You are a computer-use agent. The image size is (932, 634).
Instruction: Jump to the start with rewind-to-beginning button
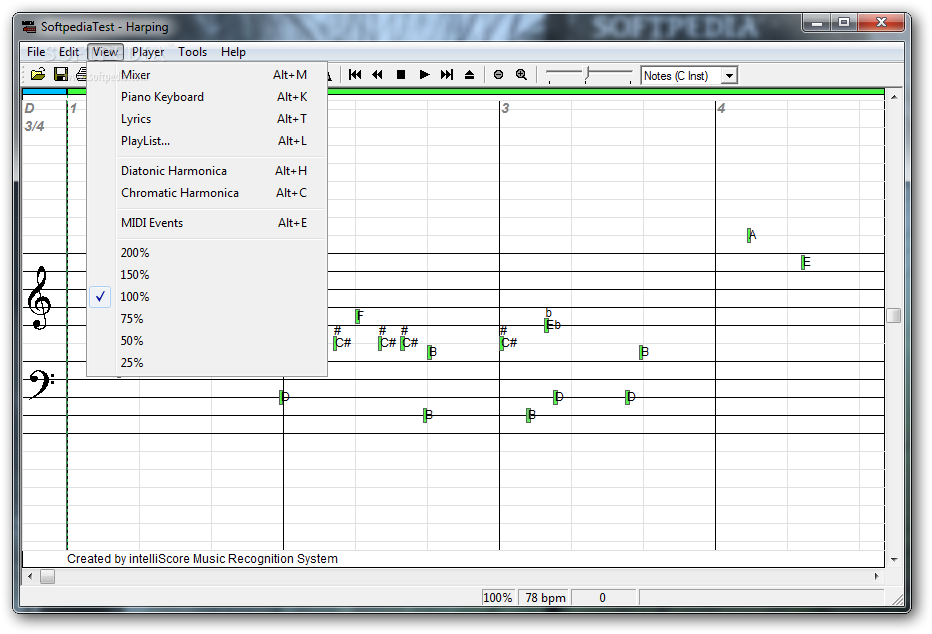click(355, 74)
